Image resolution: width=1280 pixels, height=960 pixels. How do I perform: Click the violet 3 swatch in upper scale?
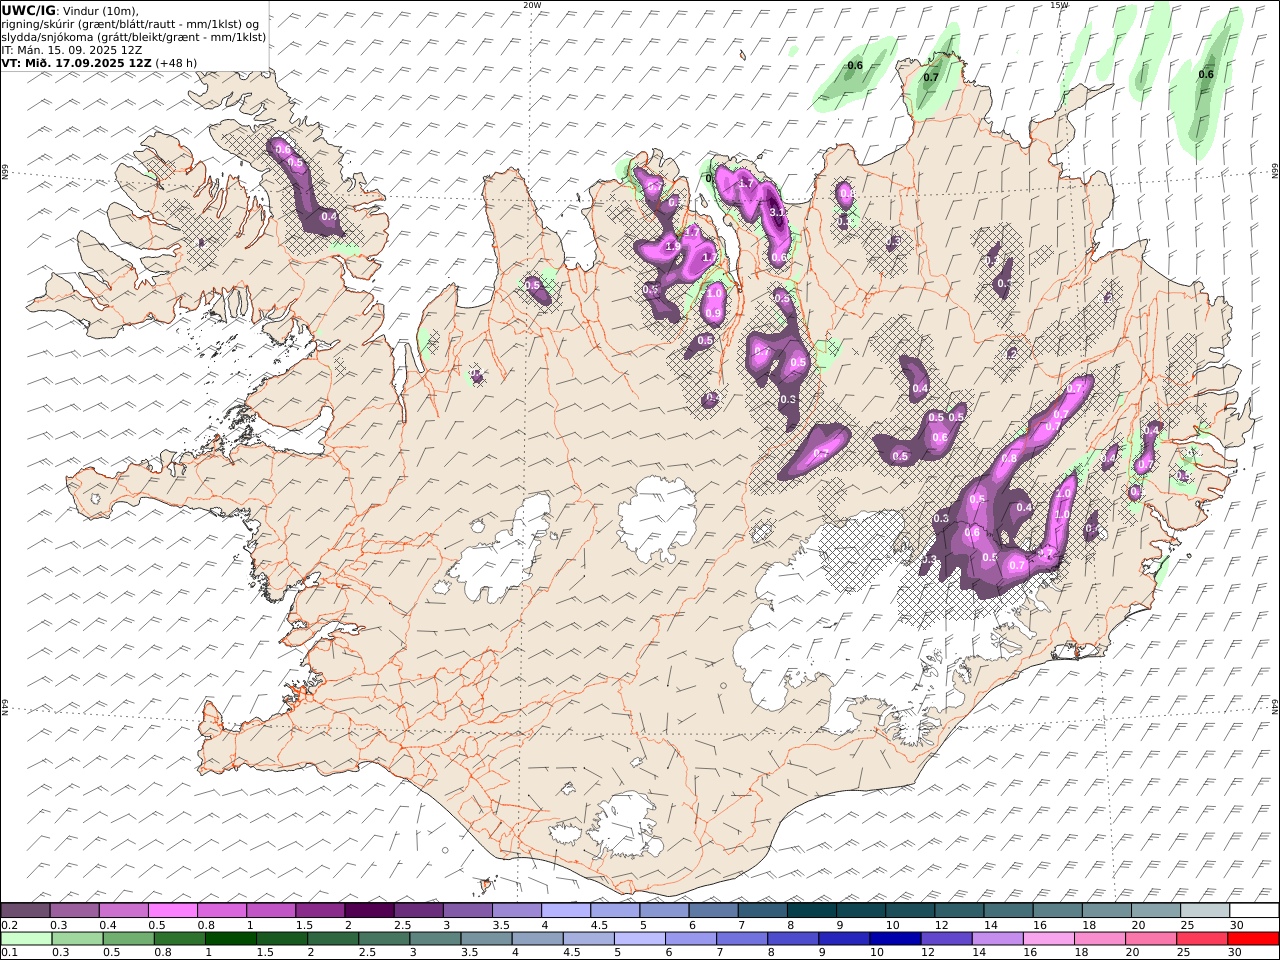click(x=468, y=910)
